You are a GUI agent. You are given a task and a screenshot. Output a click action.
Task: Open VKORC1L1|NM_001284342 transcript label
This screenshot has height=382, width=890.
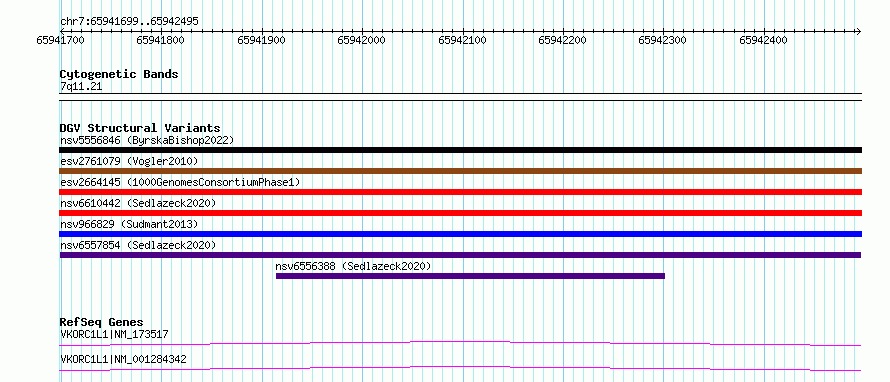(x=123, y=360)
